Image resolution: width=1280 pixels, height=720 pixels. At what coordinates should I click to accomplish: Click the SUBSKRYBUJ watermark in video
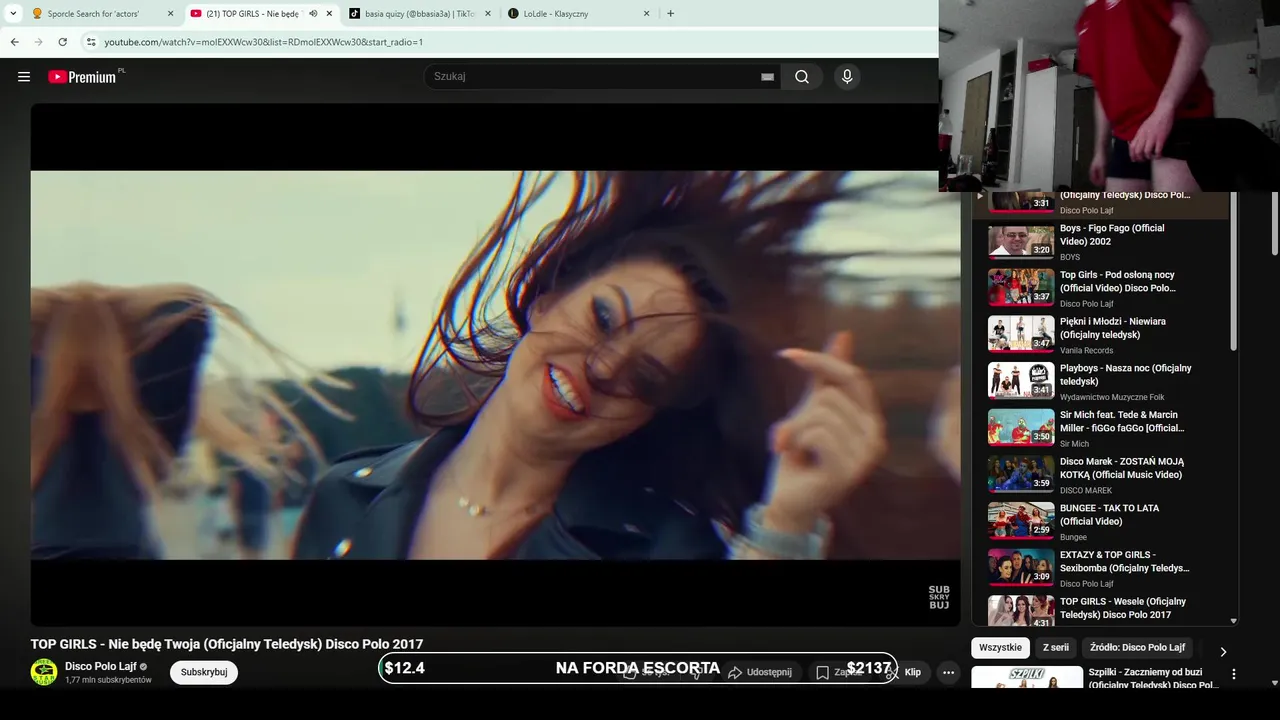coord(939,597)
